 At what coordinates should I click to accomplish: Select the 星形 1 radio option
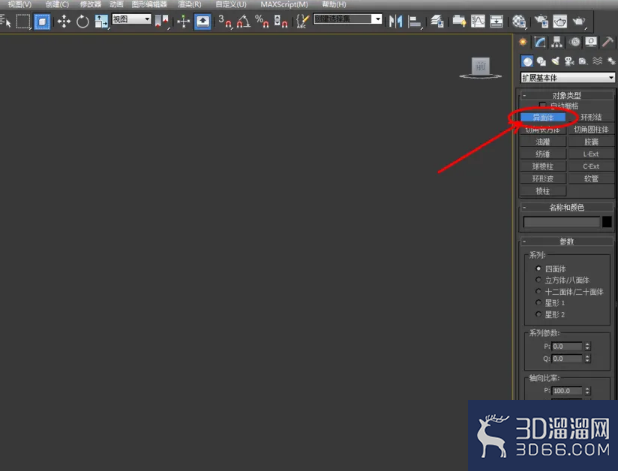(x=538, y=303)
